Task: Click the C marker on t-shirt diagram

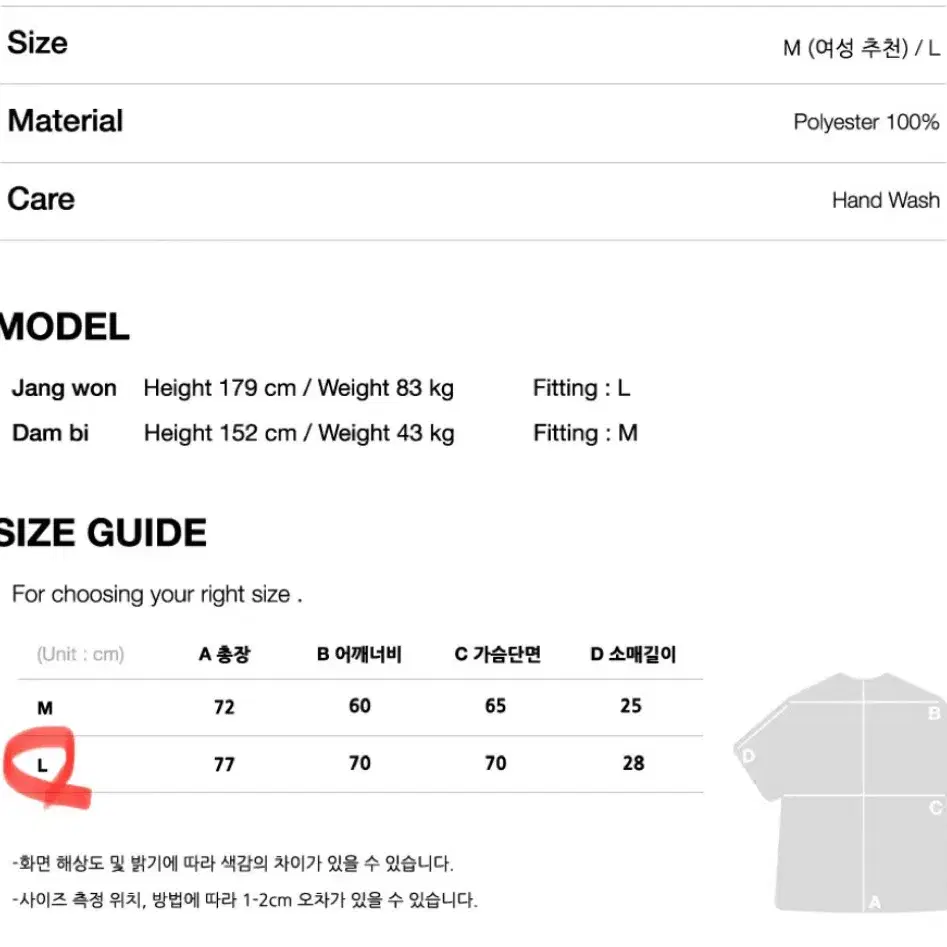Action: pyautogui.click(x=936, y=807)
